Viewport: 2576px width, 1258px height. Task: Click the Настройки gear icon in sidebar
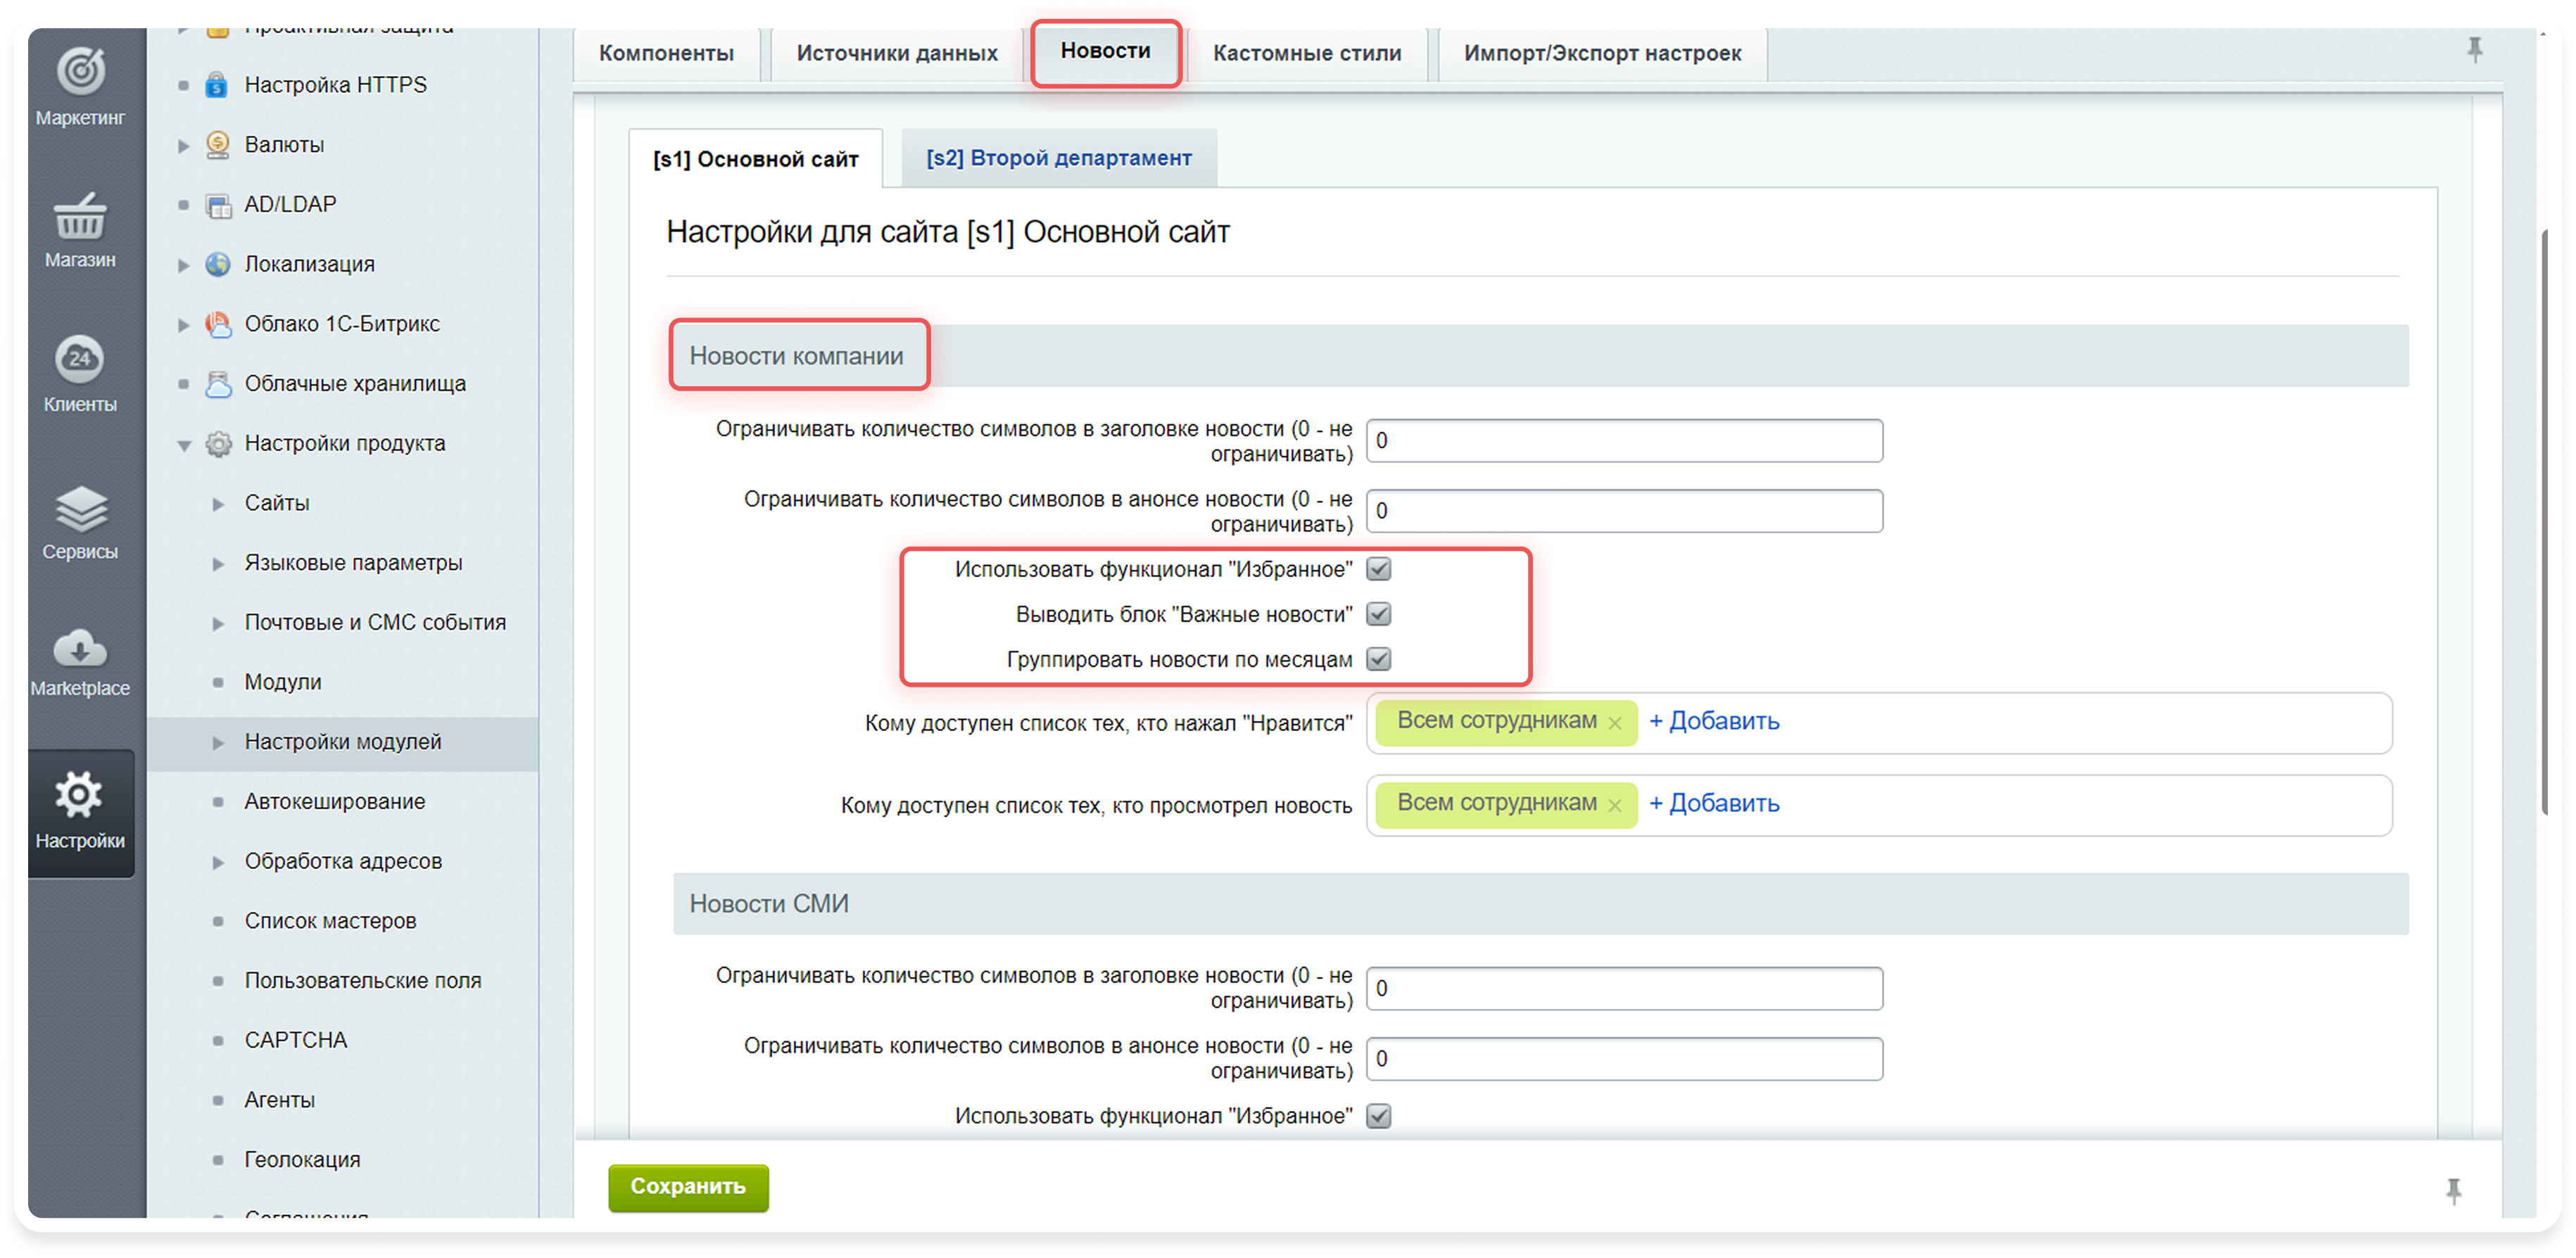[x=80, y=796]
